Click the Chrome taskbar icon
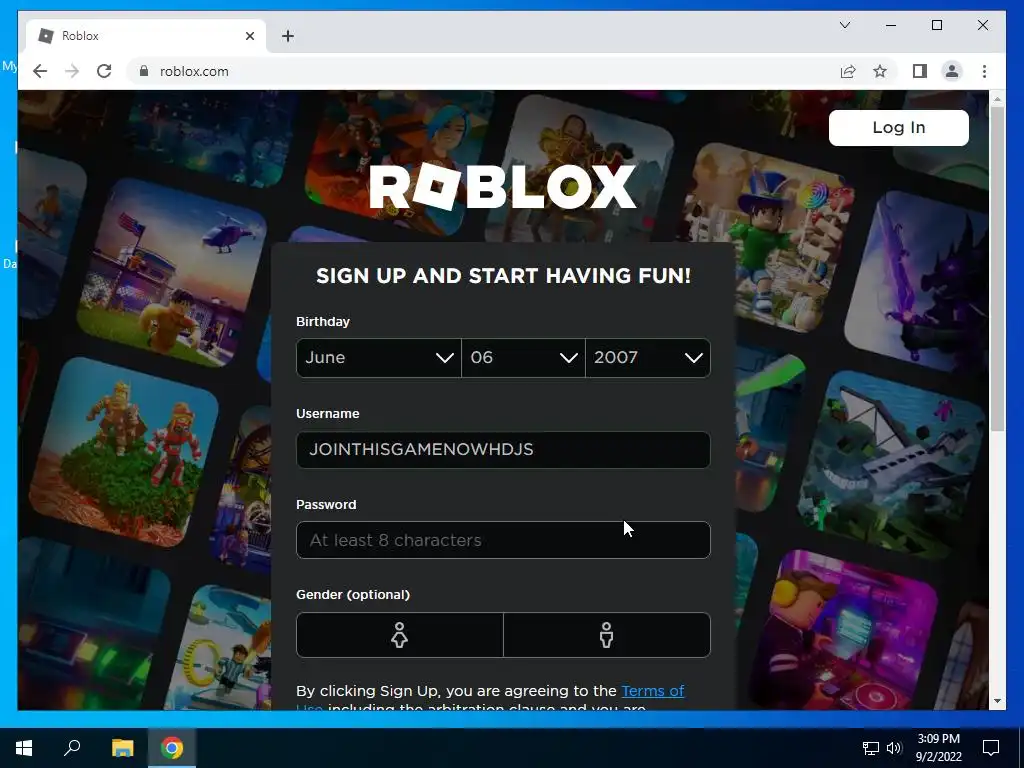 [x=172, y=748]
